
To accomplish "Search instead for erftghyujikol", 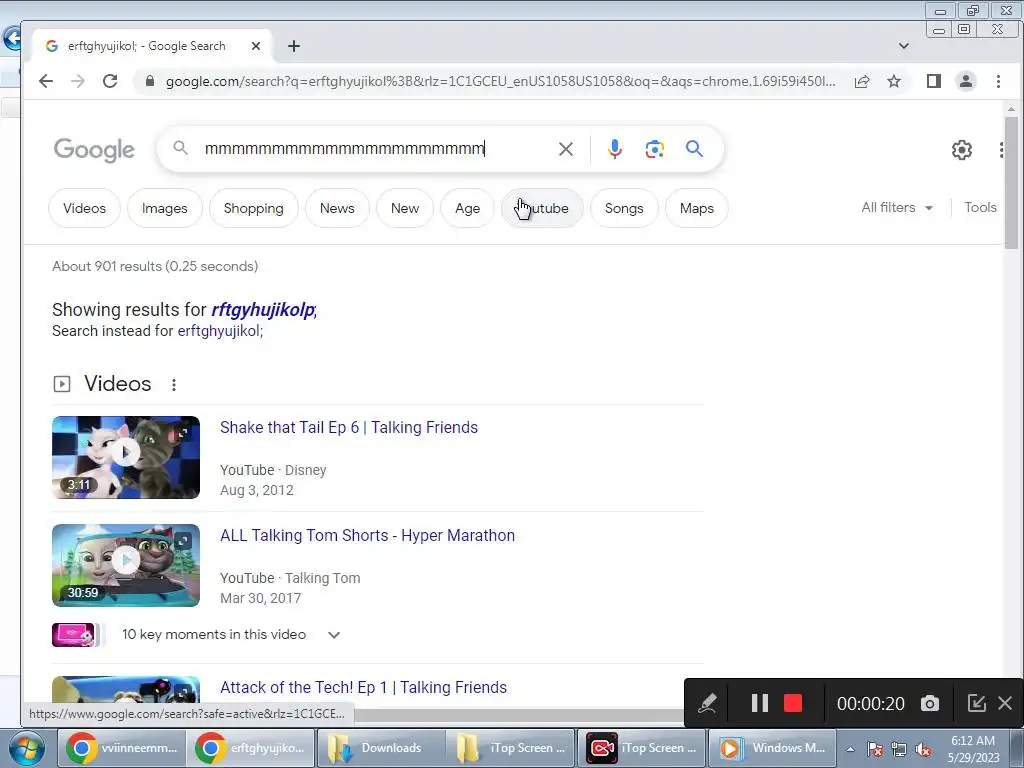I will pyautogui.click(x=220, y=331).
